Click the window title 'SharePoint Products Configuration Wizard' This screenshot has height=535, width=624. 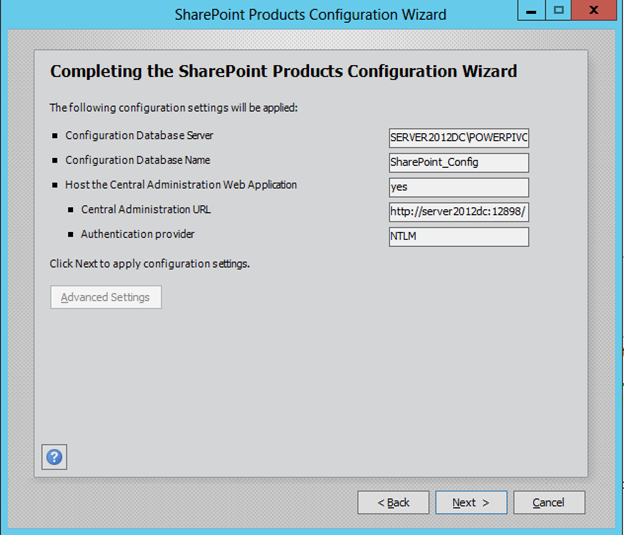tap(310, 15)
